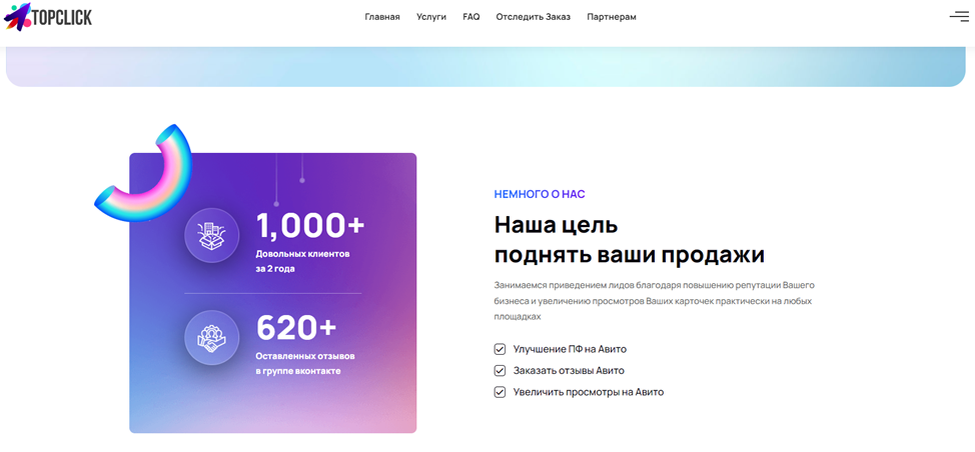Click the heading Наша цель

[x=556, y=225]
